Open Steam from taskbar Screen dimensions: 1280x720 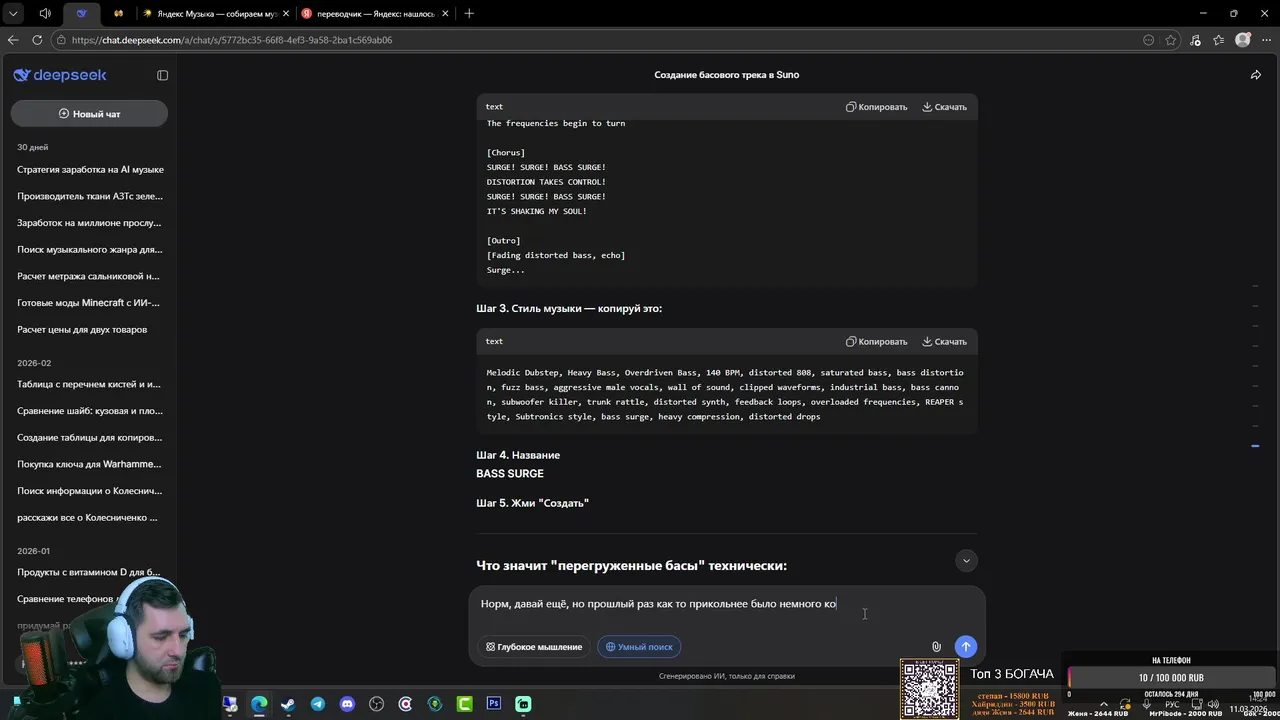(288, 704)
